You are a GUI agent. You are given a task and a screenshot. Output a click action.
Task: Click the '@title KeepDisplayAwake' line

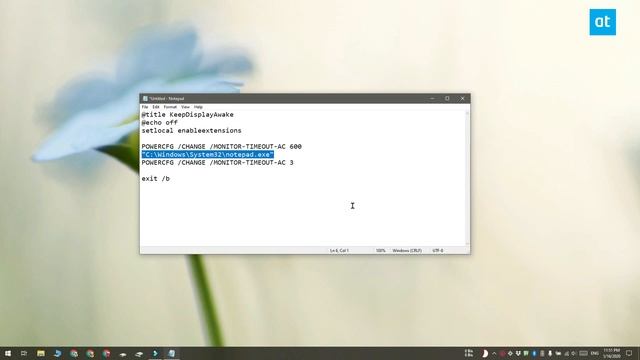pyautogui.click(x=188, y=115)
